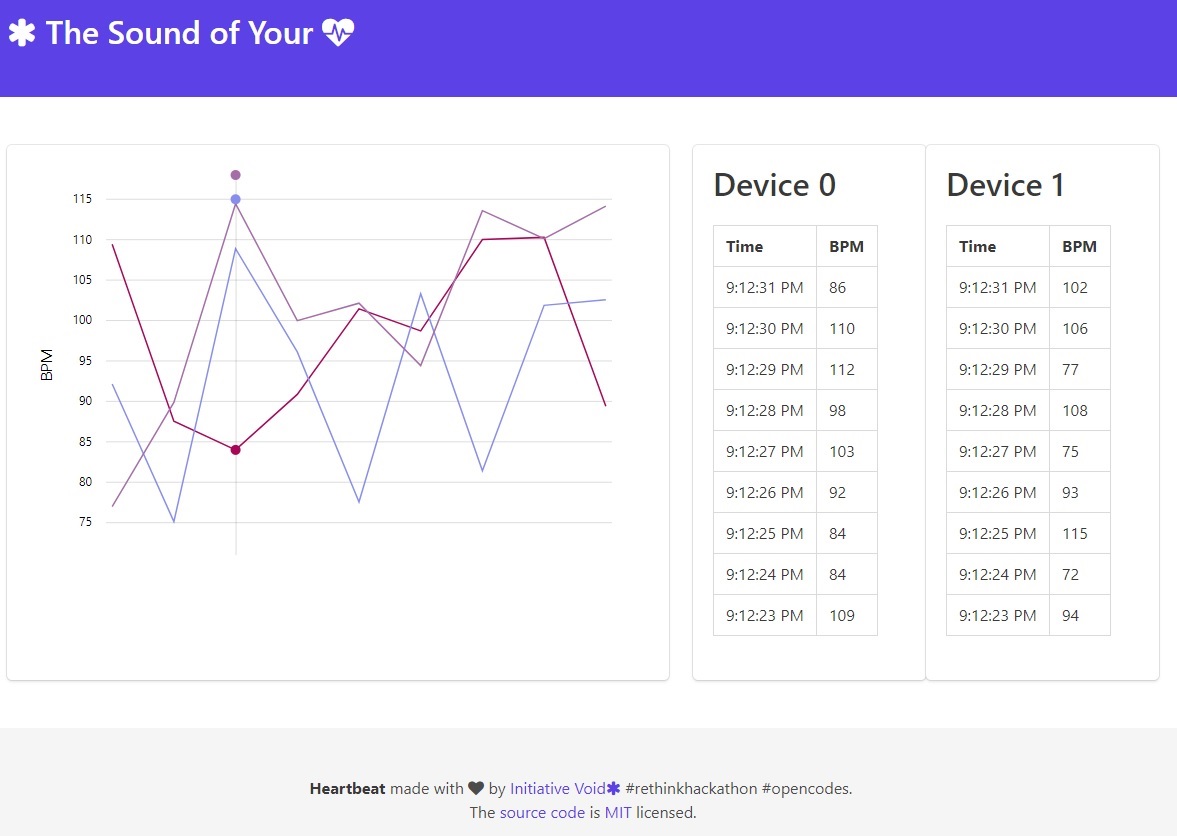Click the 'The Sound of Your' title
This screenshot has height=836, width=1177.
point(179,33)
